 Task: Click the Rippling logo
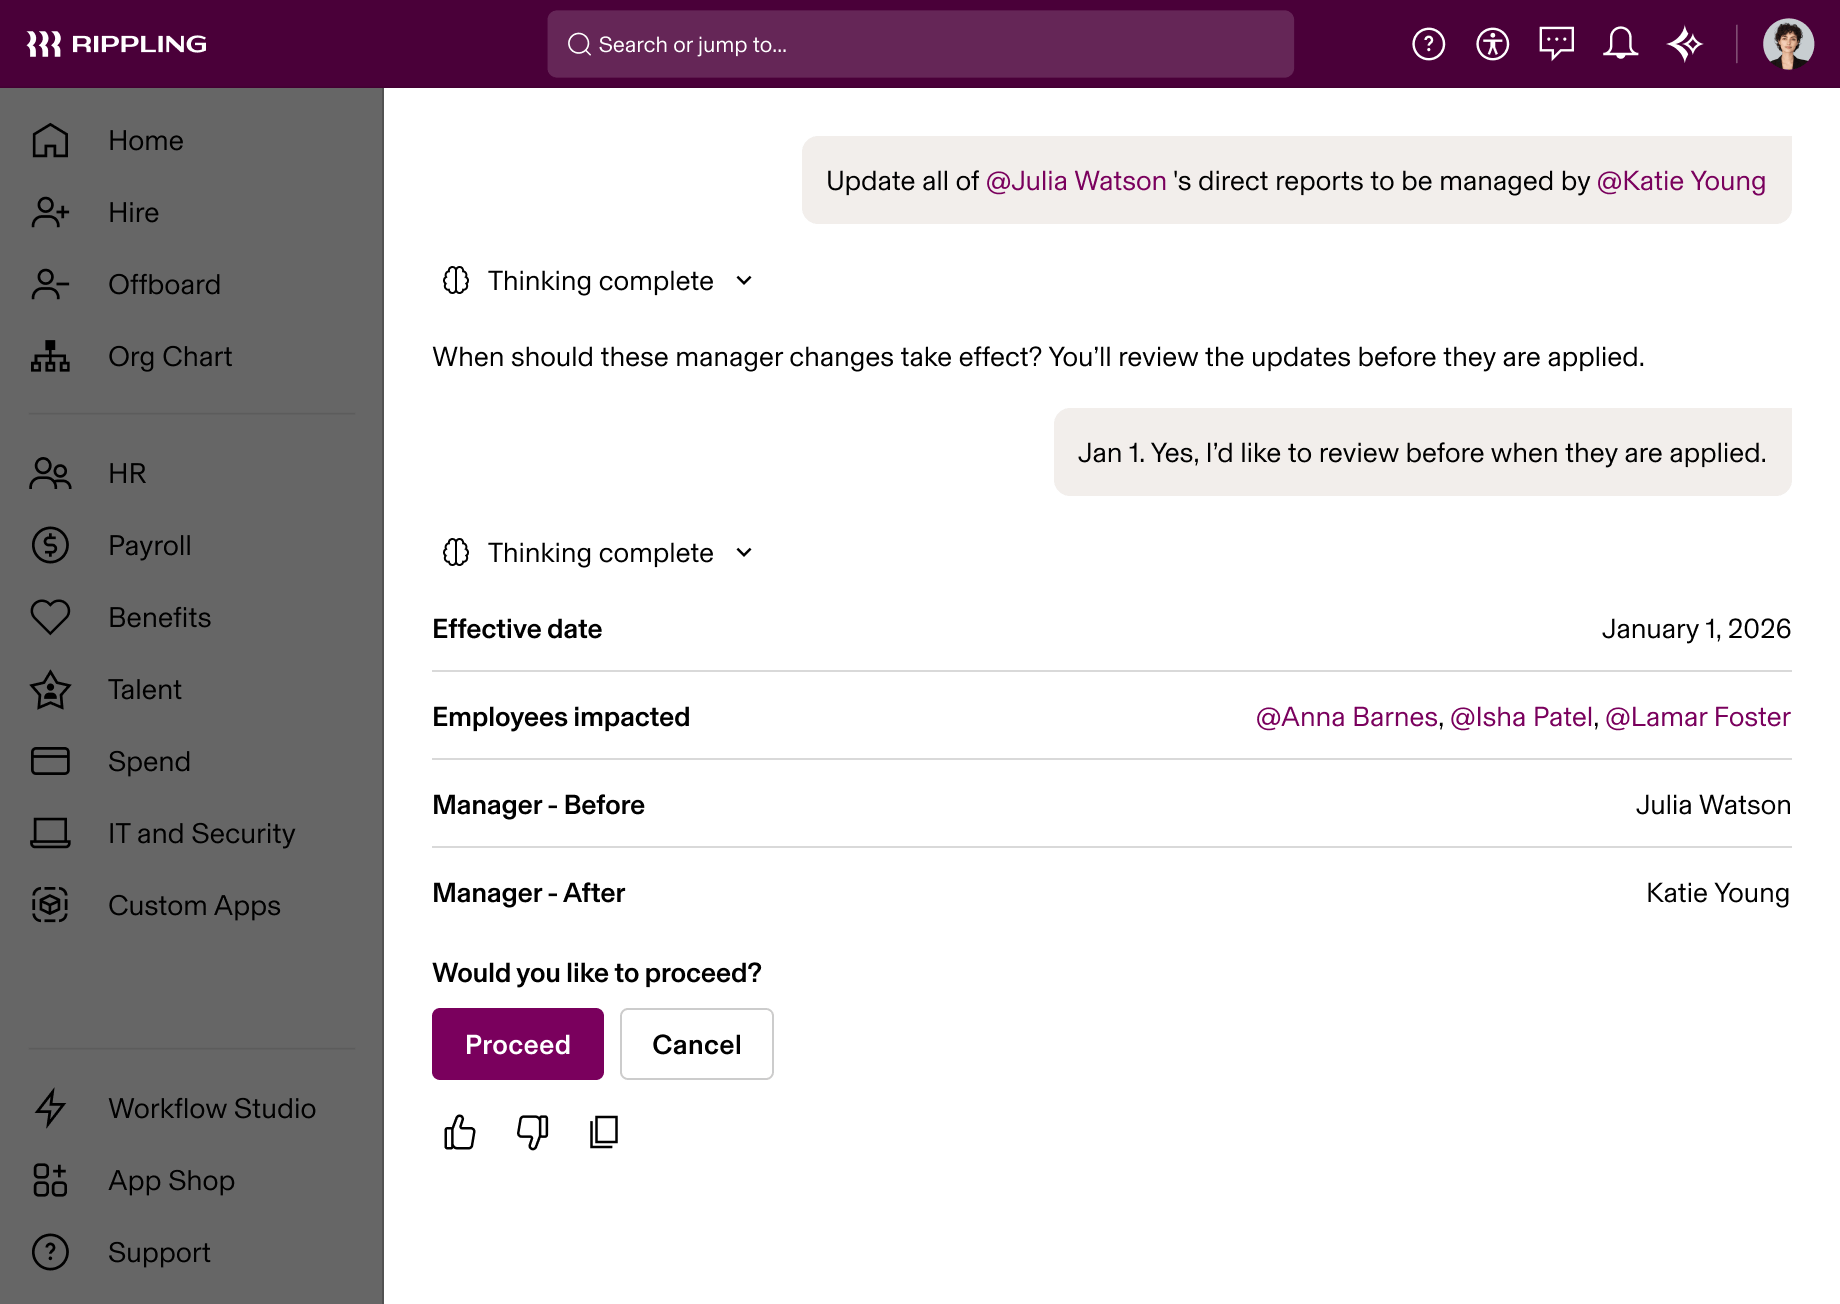click(x=116, y=44)
